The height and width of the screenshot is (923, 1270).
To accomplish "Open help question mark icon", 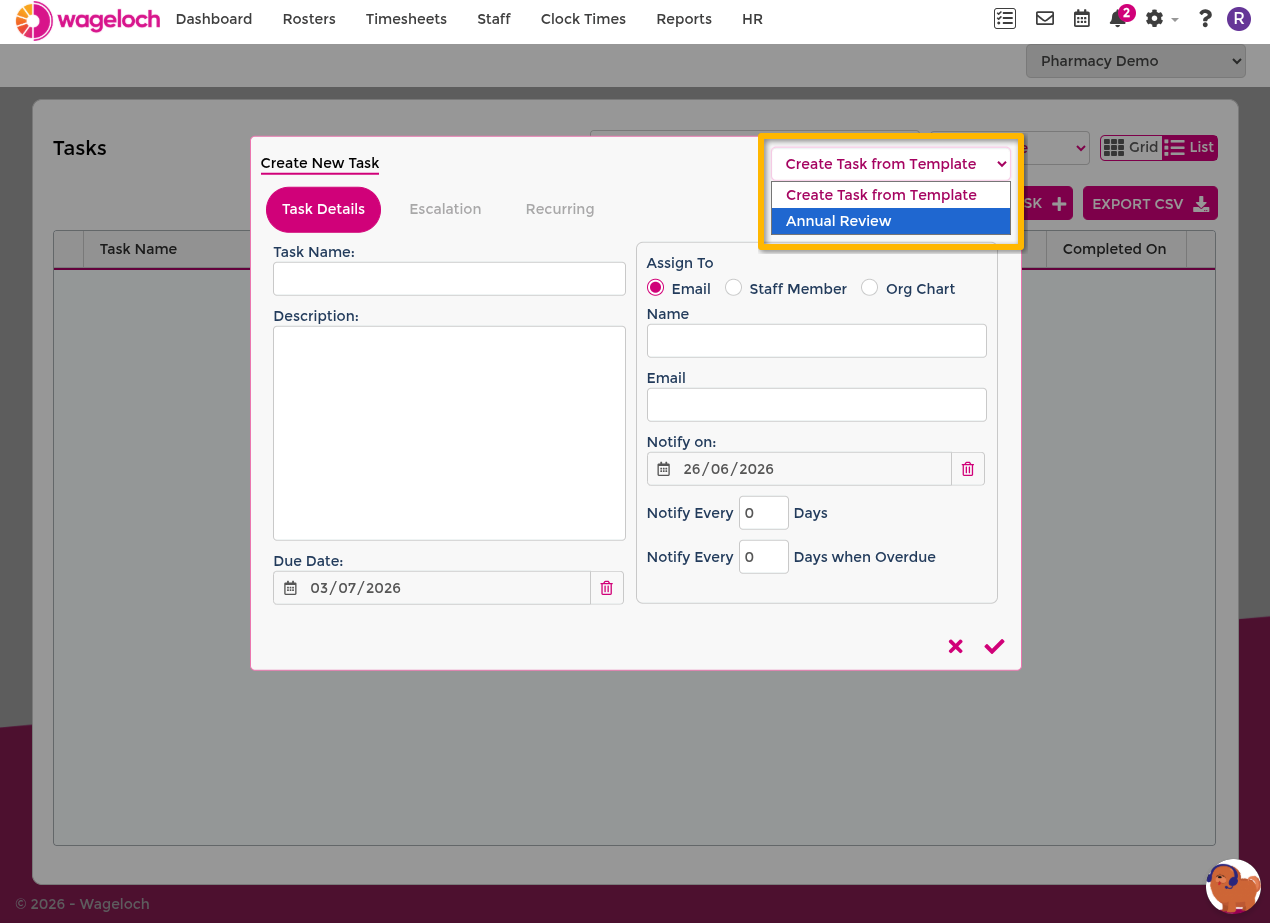I will tap(1205, 18).
